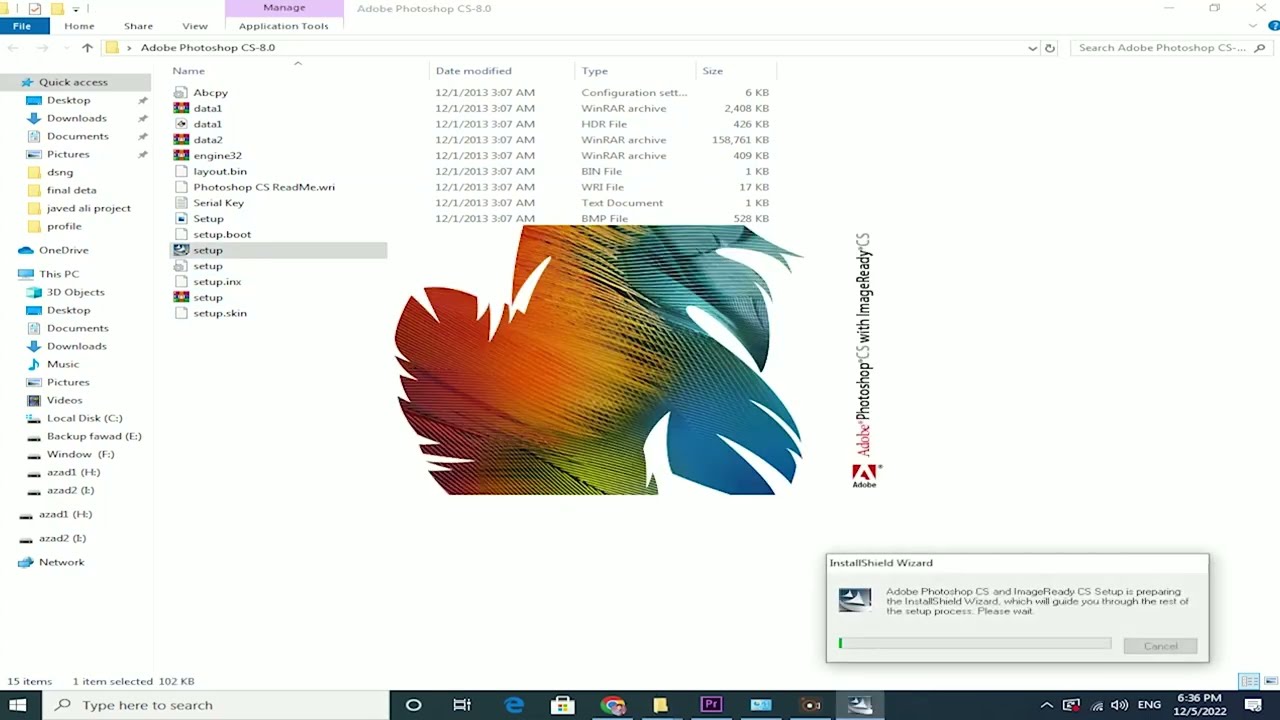Viewport: 1280px width, 720px height.
Task: Open javed ali project folder
Action: [88, 208]
